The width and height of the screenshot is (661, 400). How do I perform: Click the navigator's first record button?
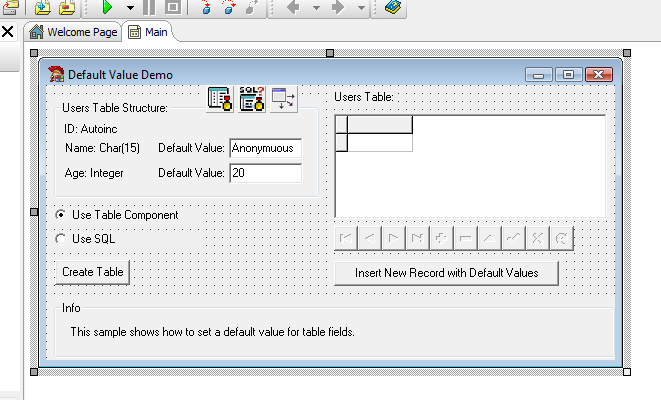[346, 238]
